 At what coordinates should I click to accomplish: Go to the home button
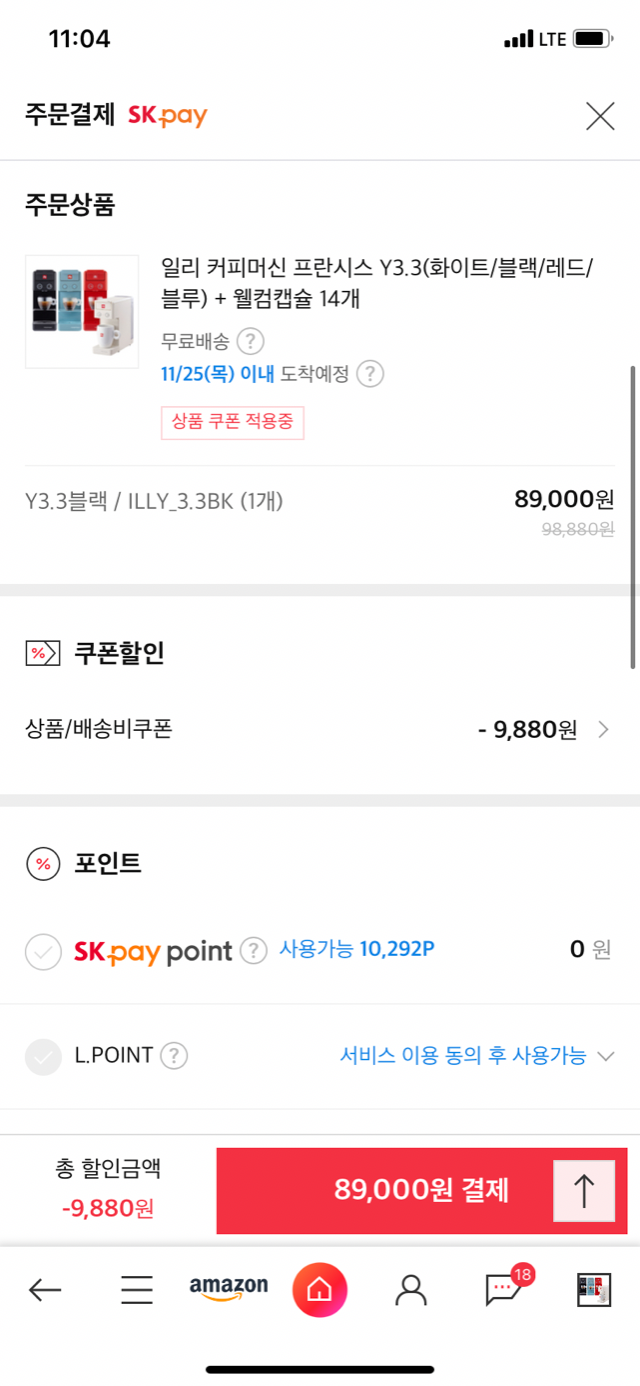[319, 1290]
